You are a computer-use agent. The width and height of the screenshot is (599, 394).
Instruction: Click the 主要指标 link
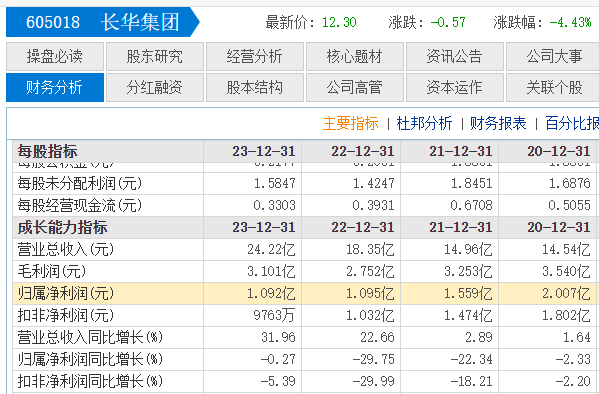click(351, 123)
